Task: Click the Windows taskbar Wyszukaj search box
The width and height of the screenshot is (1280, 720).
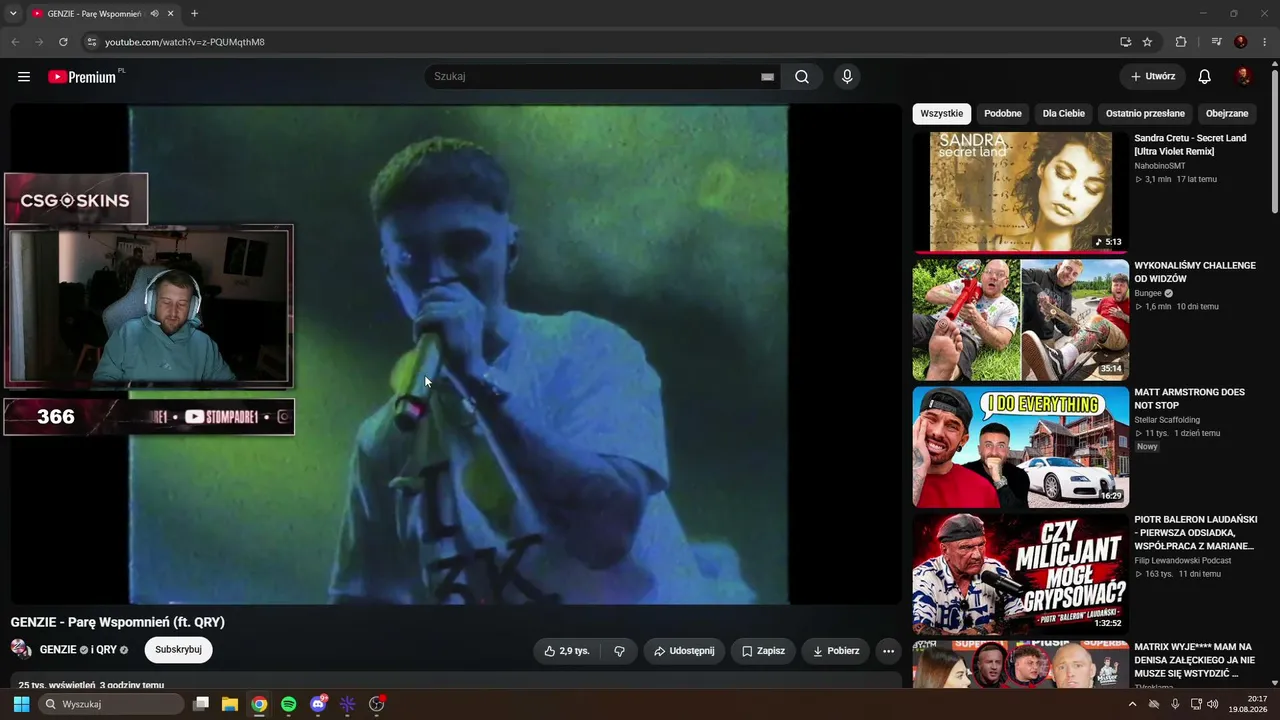Action: point(111,704)
